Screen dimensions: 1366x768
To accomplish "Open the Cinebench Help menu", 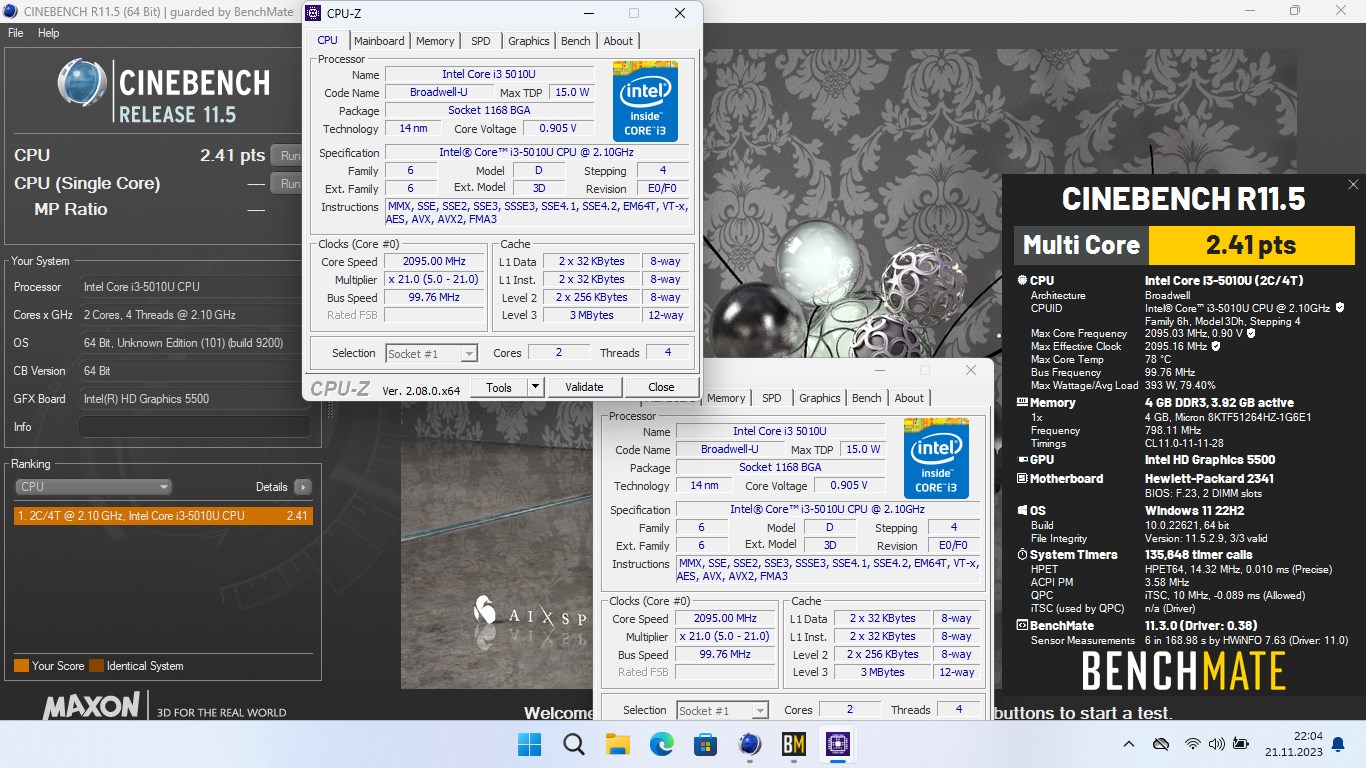I will pos(48,33).
